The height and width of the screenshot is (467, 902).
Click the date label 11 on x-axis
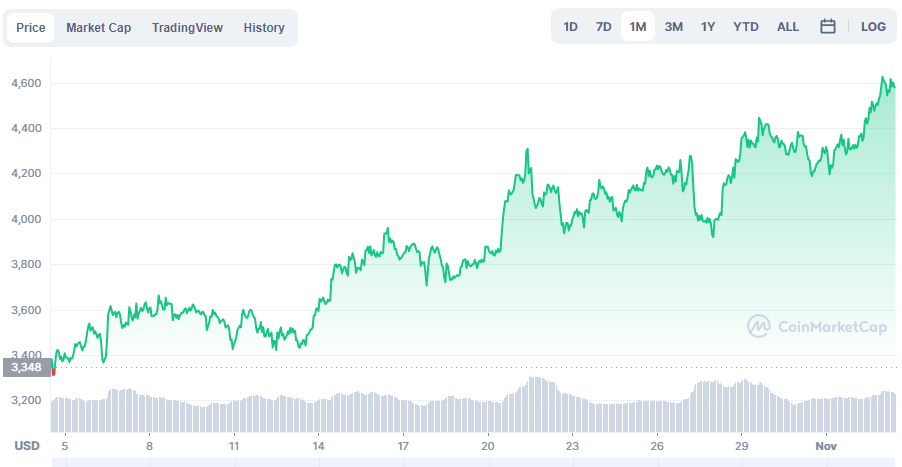pyautogui.click(x=234, y=446)
